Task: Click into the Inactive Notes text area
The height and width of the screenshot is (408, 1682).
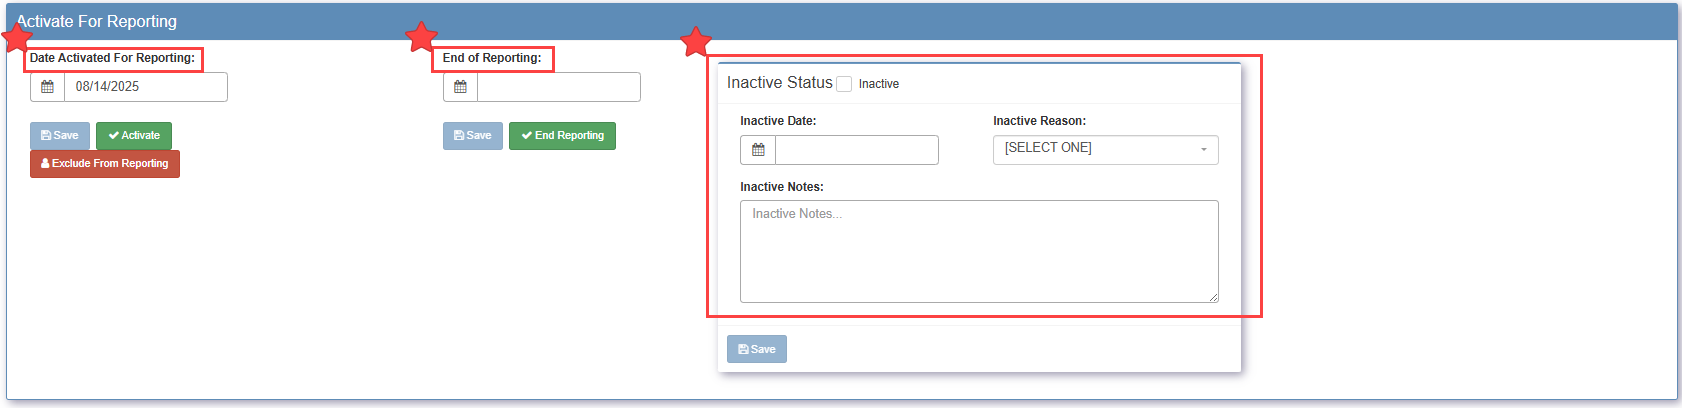Action: click(979, 251)
